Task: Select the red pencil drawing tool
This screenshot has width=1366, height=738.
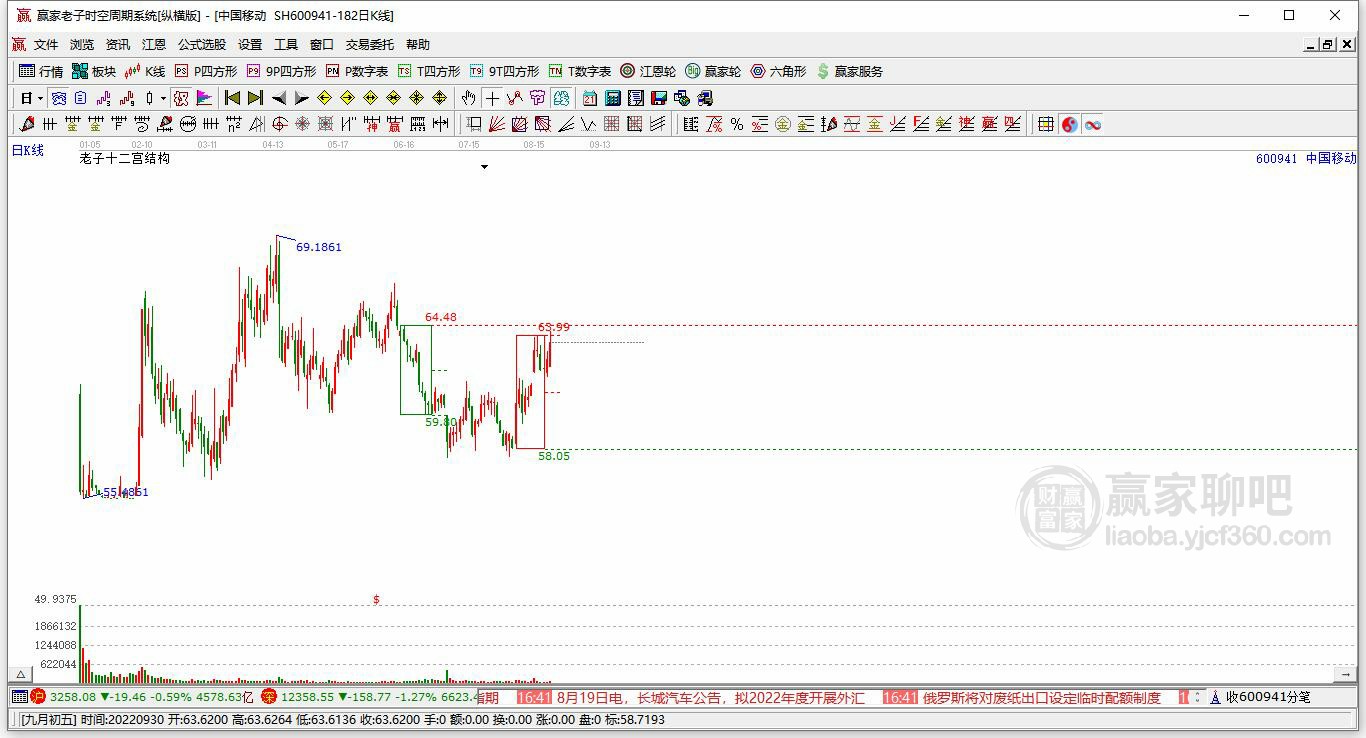Action: (x=27, y=124)
